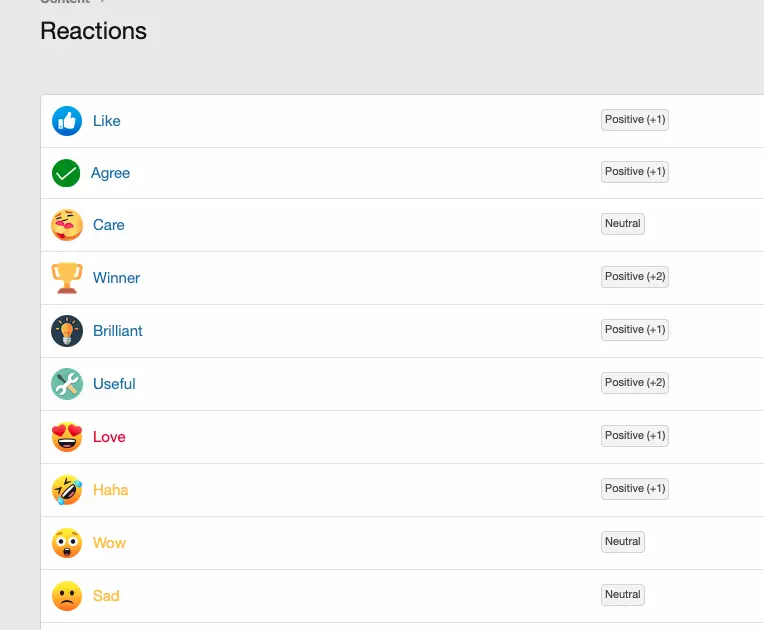Click the Positive (+2) label for Useful
764x630 pixels.
click(x=635, y=383)
